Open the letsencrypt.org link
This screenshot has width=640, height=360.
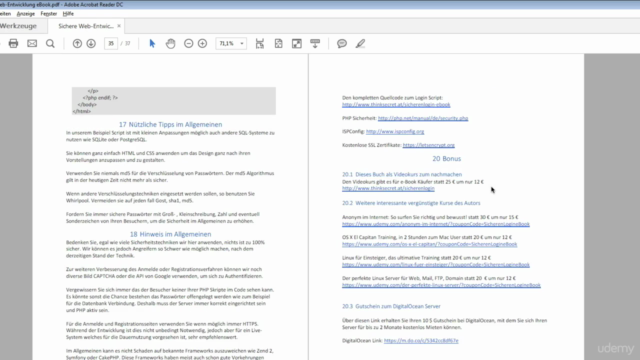(429, 145)
